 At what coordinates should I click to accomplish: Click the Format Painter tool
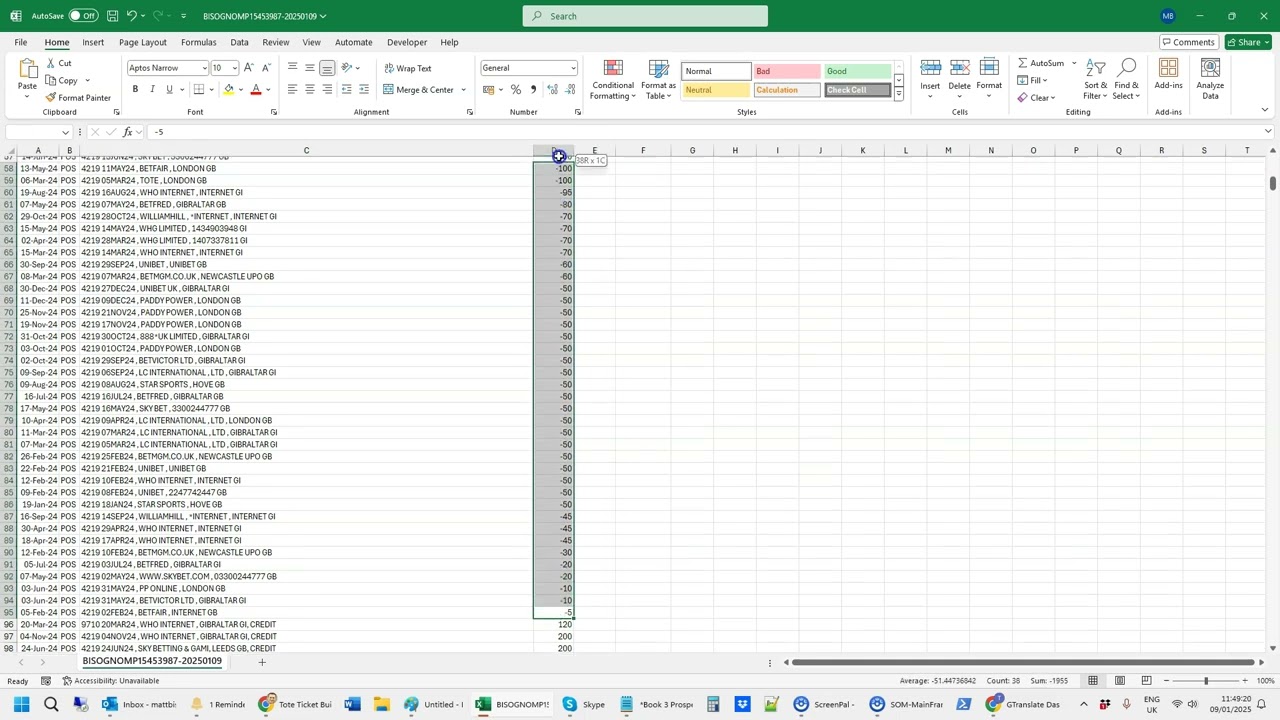point(77,98)
